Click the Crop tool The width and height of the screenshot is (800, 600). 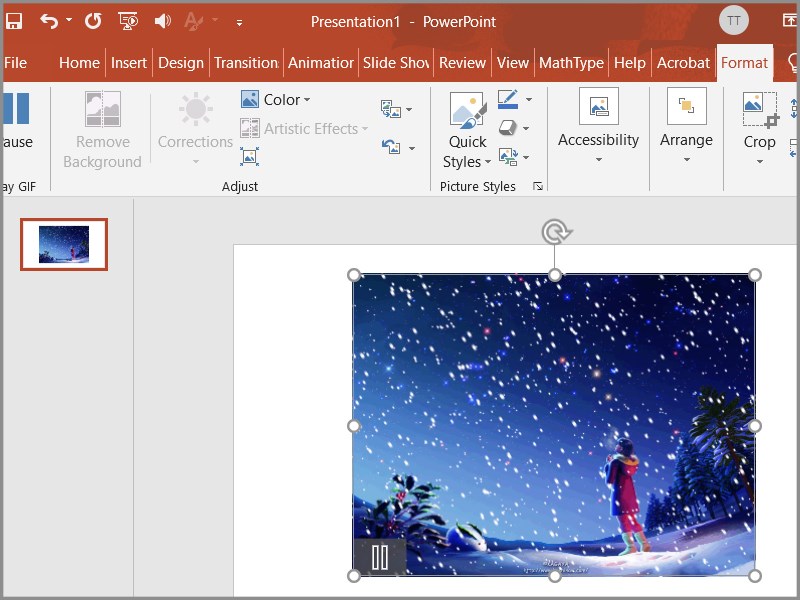[x=758, y=124]
